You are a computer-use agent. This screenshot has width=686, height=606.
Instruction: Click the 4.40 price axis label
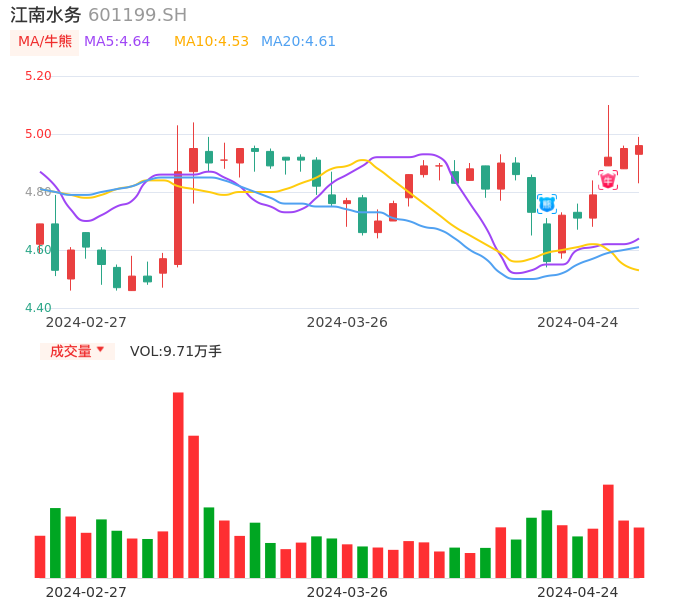38,308
